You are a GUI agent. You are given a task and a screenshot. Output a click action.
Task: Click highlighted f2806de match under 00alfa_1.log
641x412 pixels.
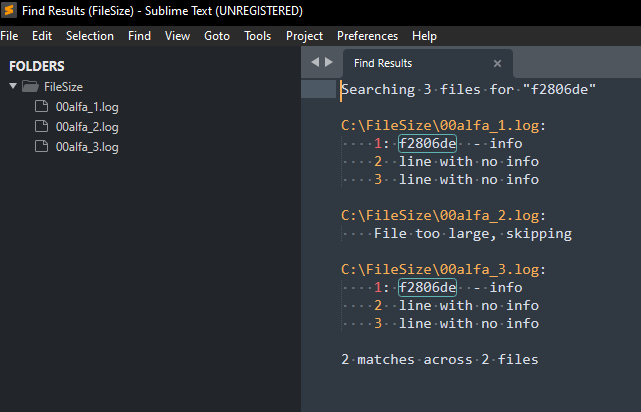click(x=427, y=143)
